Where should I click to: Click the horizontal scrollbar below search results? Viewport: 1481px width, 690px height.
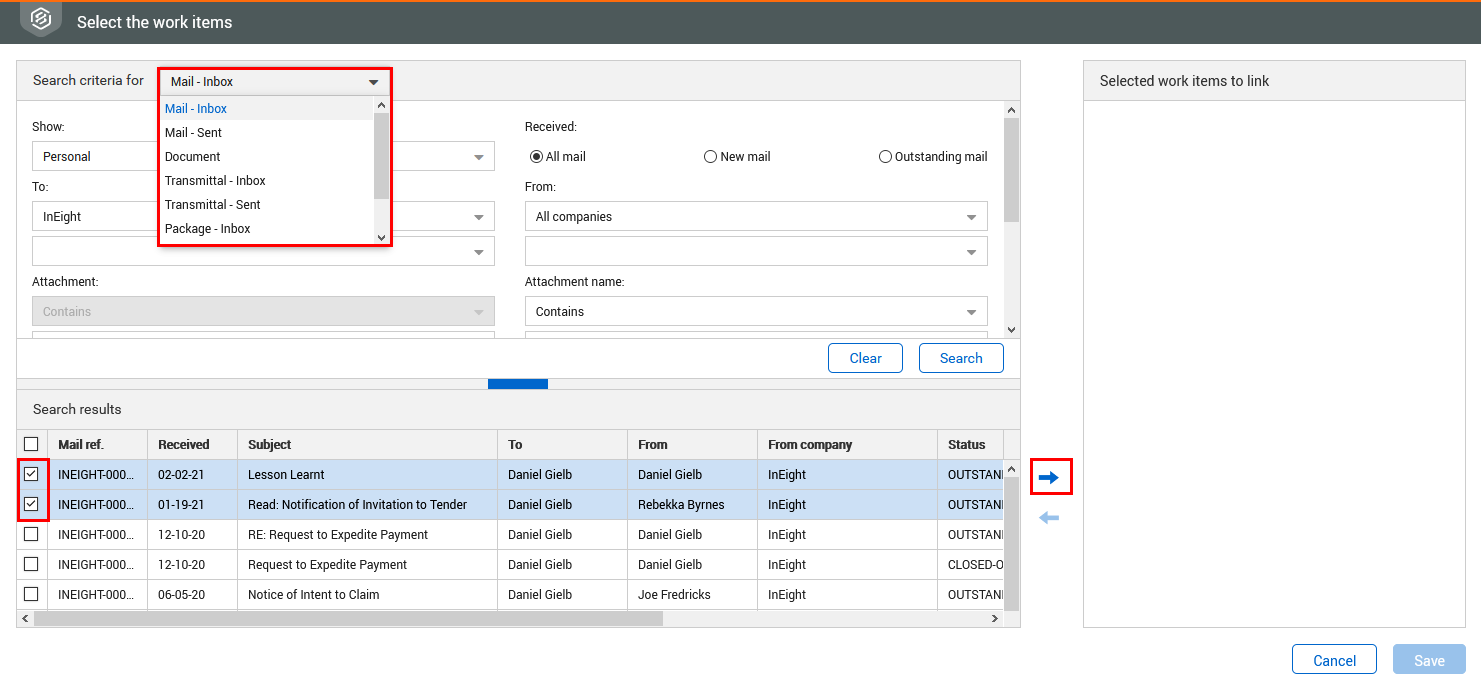350,618
